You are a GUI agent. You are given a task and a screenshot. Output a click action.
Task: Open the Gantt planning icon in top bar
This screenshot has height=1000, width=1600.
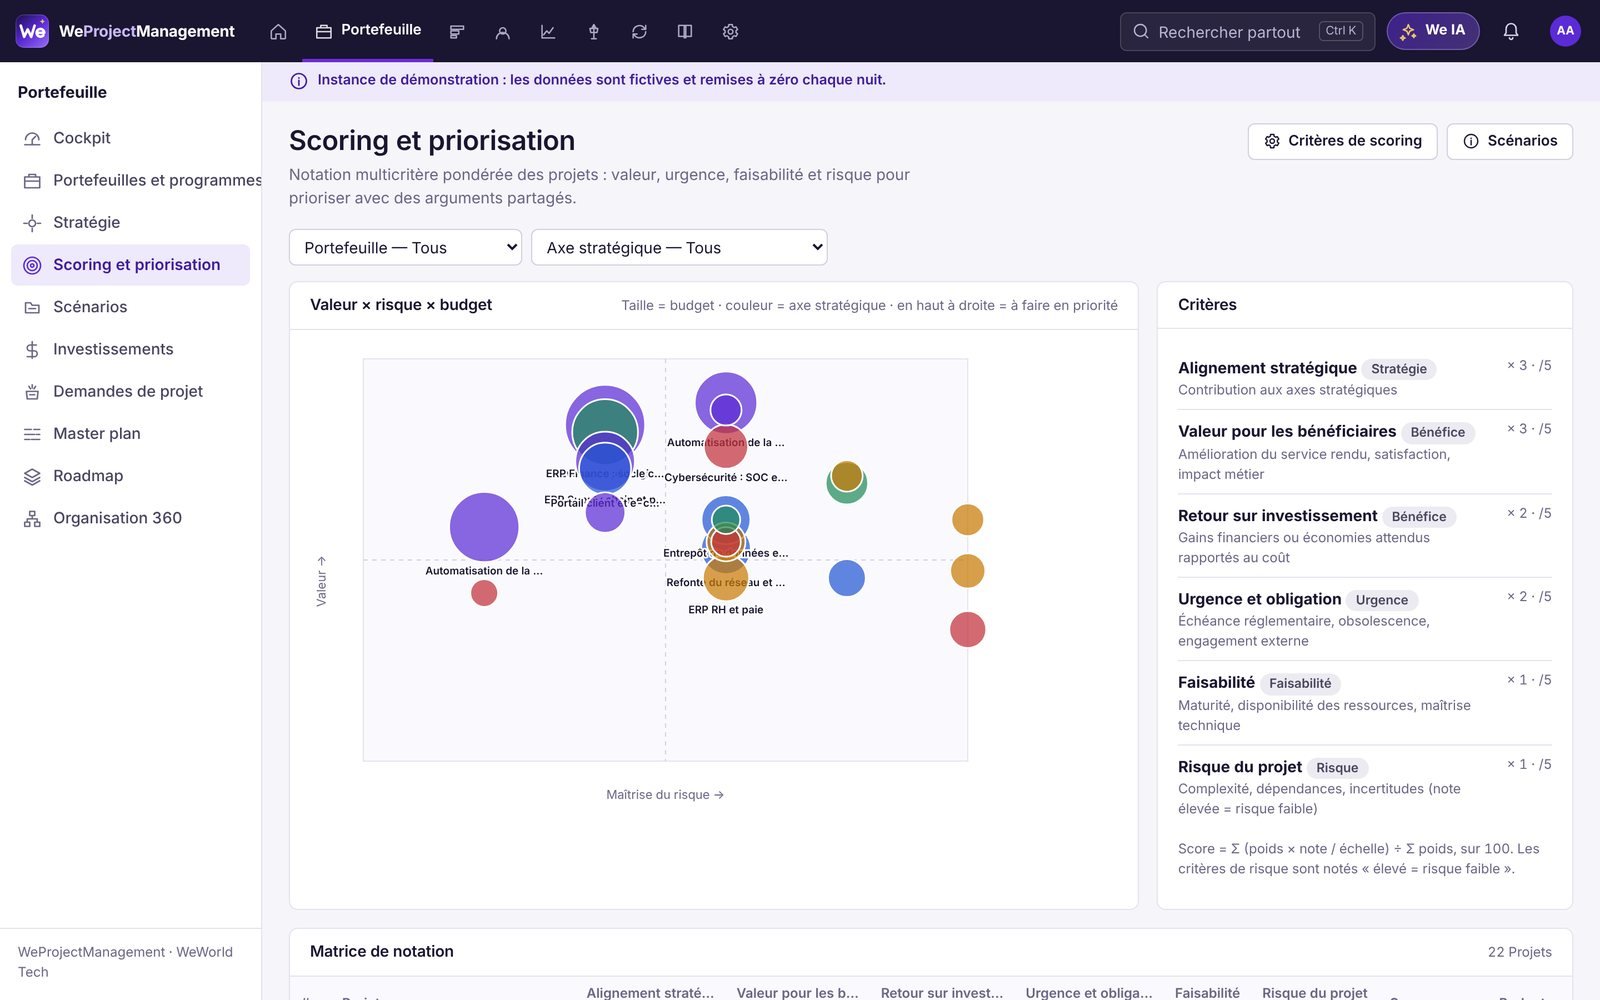coord(457,32)
